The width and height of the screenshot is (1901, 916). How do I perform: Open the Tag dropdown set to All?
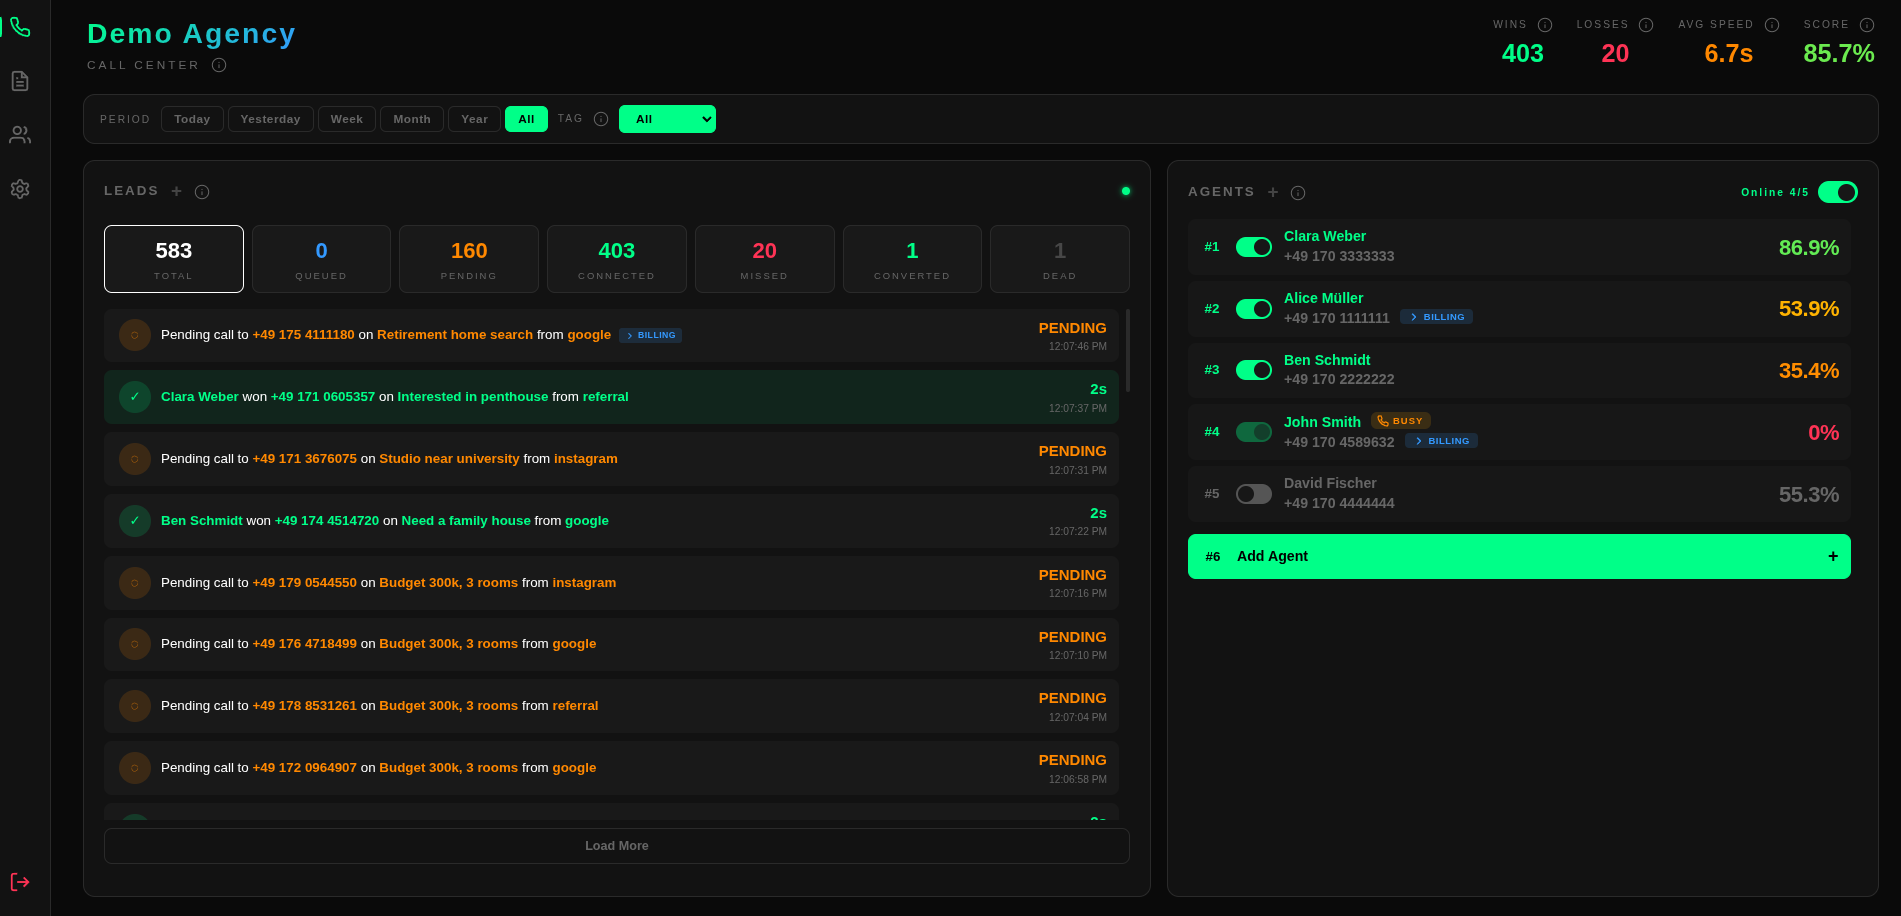tap(667, 119)
